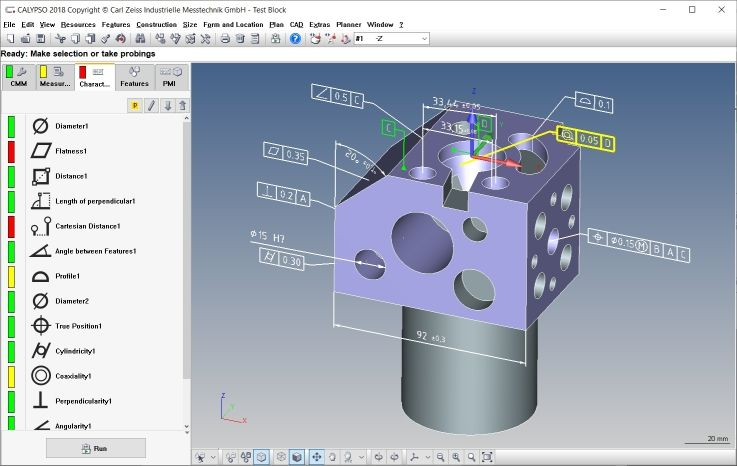Select Angle between Features1 characteristic
This screenshot has width=737, height=466.
click(x=95, y=251)
